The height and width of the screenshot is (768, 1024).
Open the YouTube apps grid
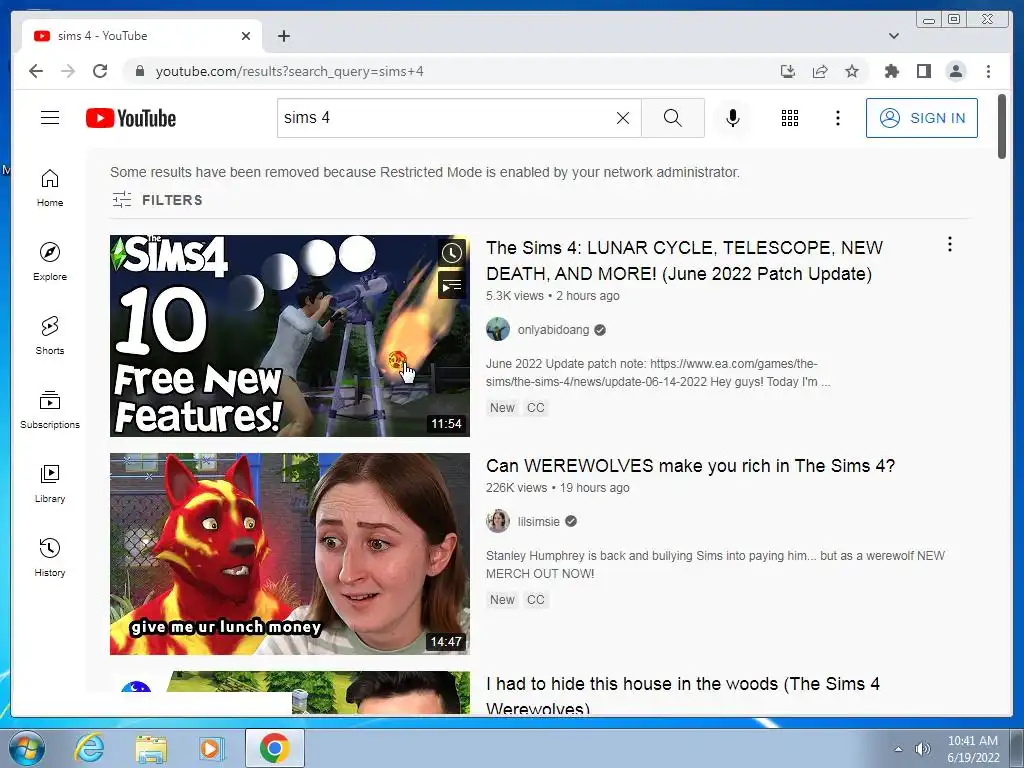[790, 118]
